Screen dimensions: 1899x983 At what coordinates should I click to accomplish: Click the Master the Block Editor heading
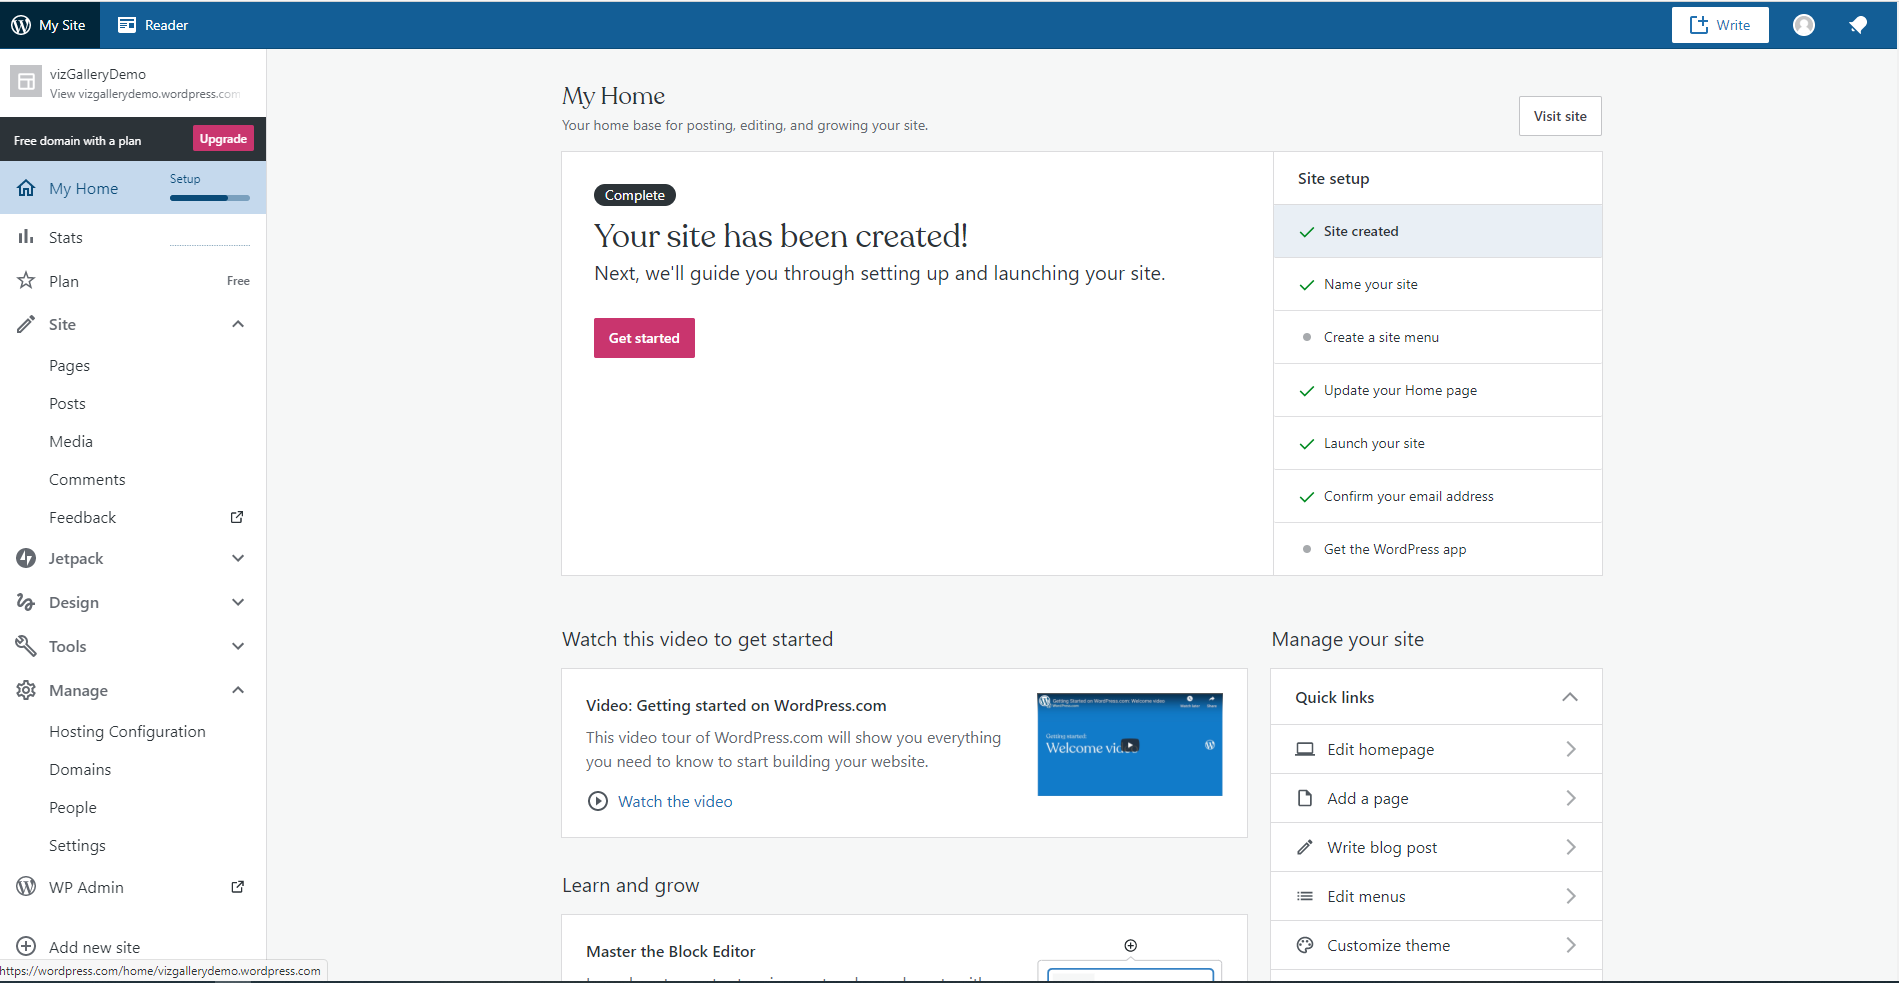tap(670, 951)
